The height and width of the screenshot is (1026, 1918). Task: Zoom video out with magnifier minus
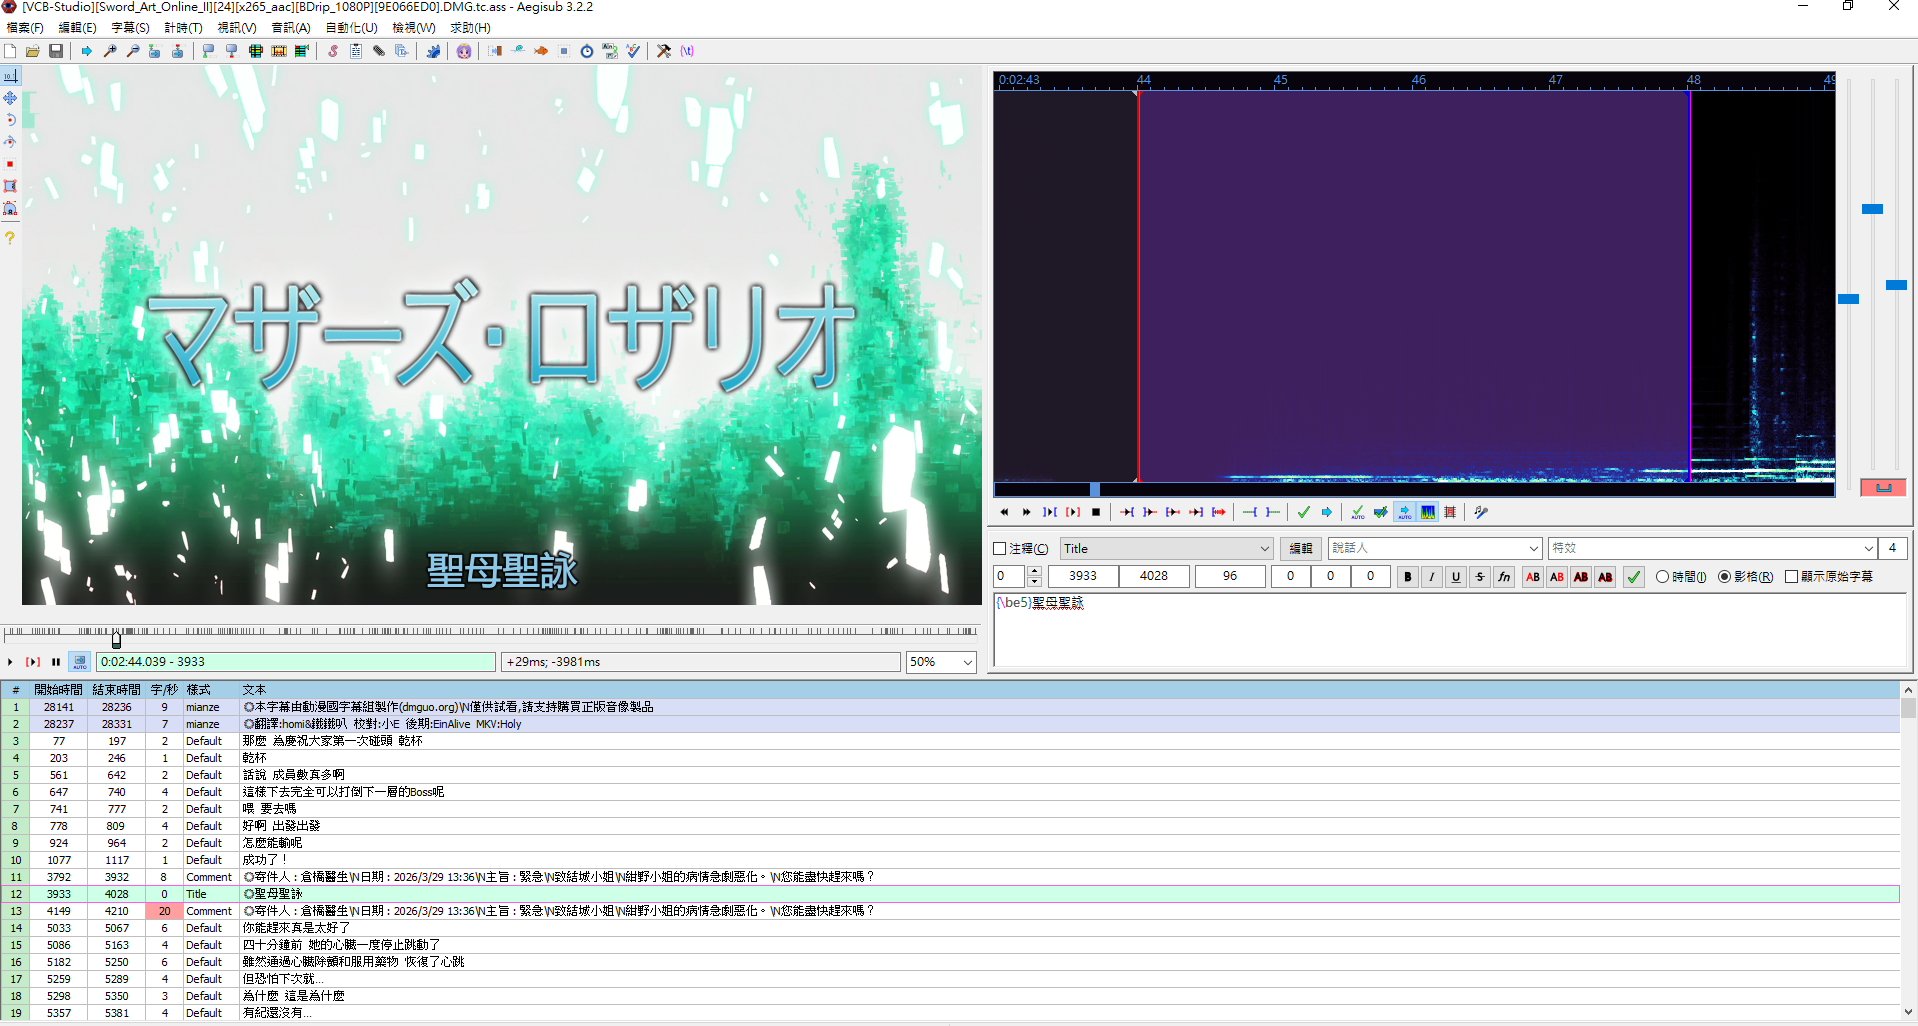(x=133, y=51)
